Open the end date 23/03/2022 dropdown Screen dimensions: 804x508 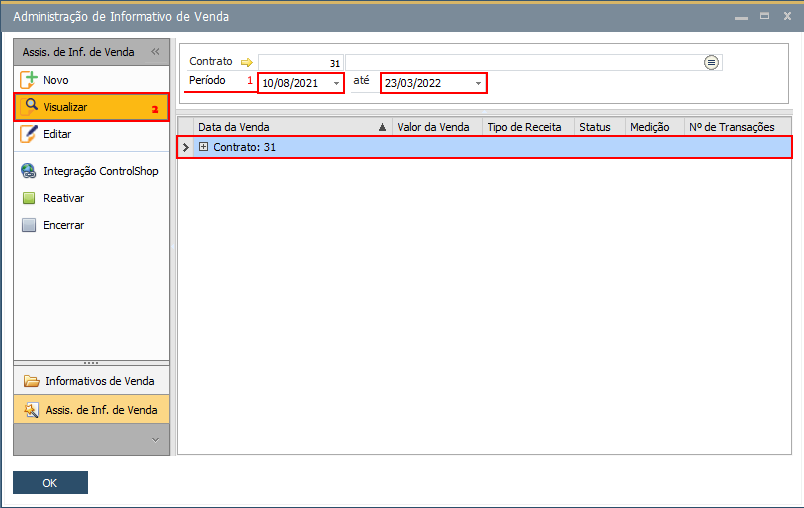(x=478, y=83)
